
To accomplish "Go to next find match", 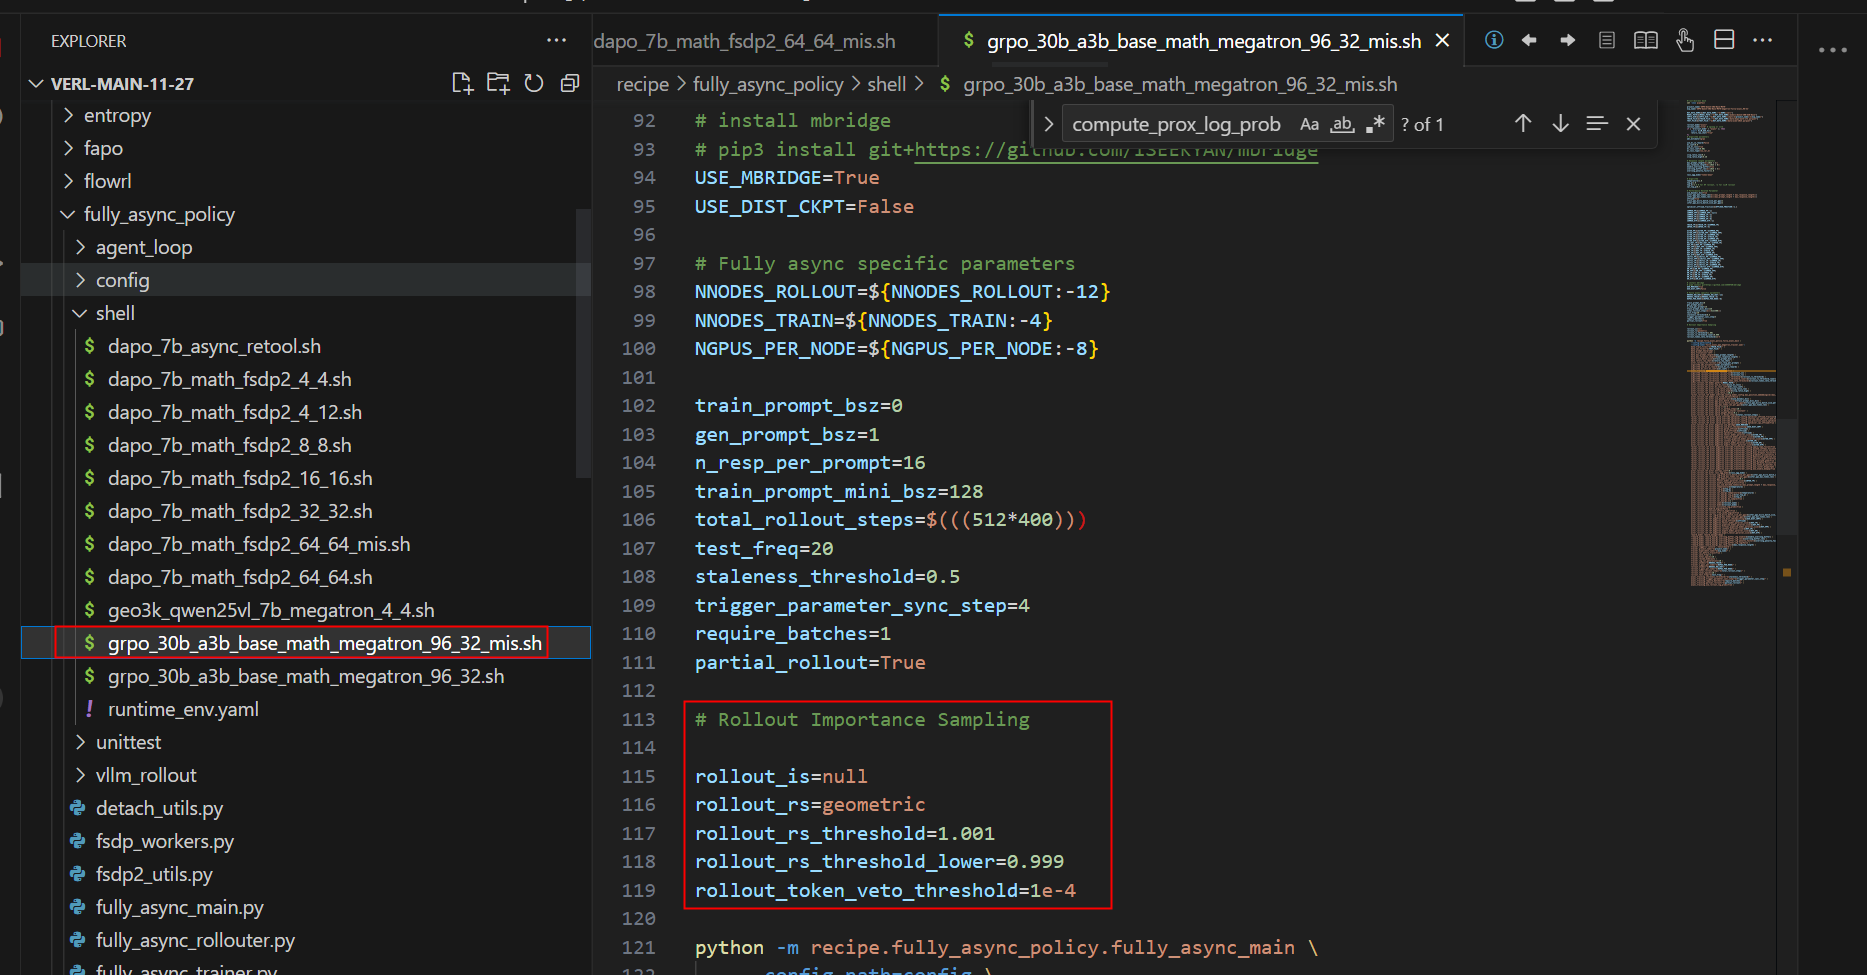I will point(1560,123).
